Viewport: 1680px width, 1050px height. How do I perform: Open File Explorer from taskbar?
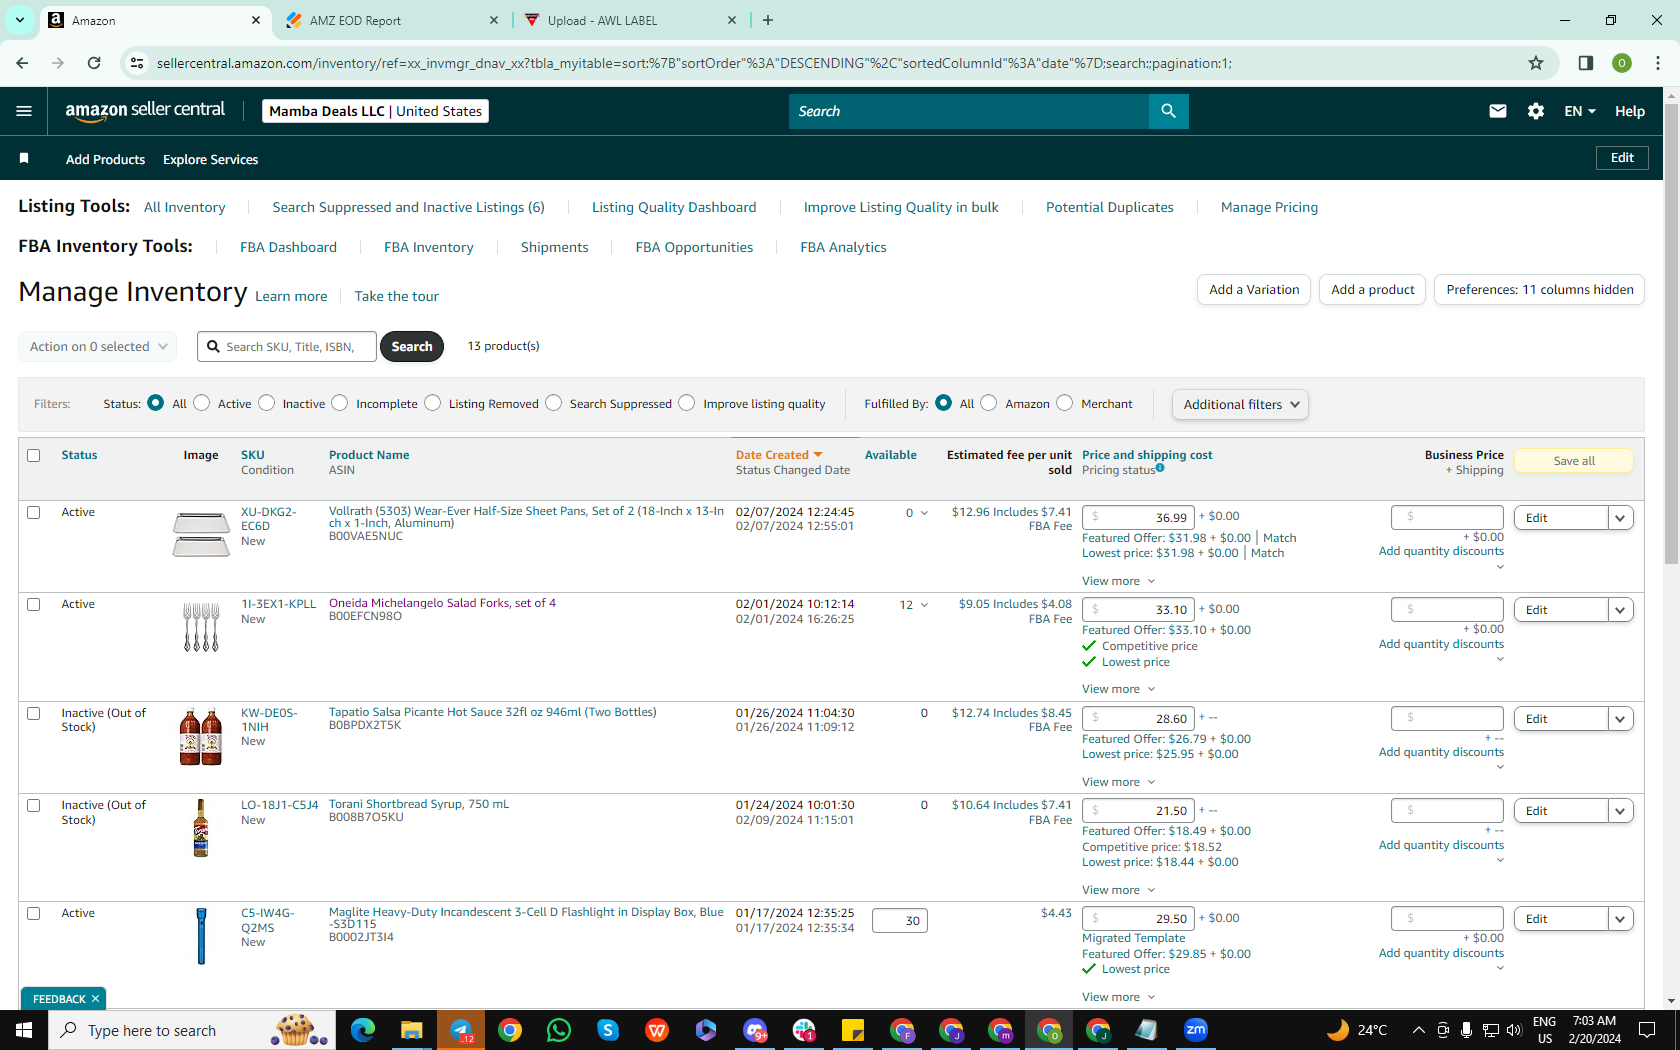(411, 1030)
